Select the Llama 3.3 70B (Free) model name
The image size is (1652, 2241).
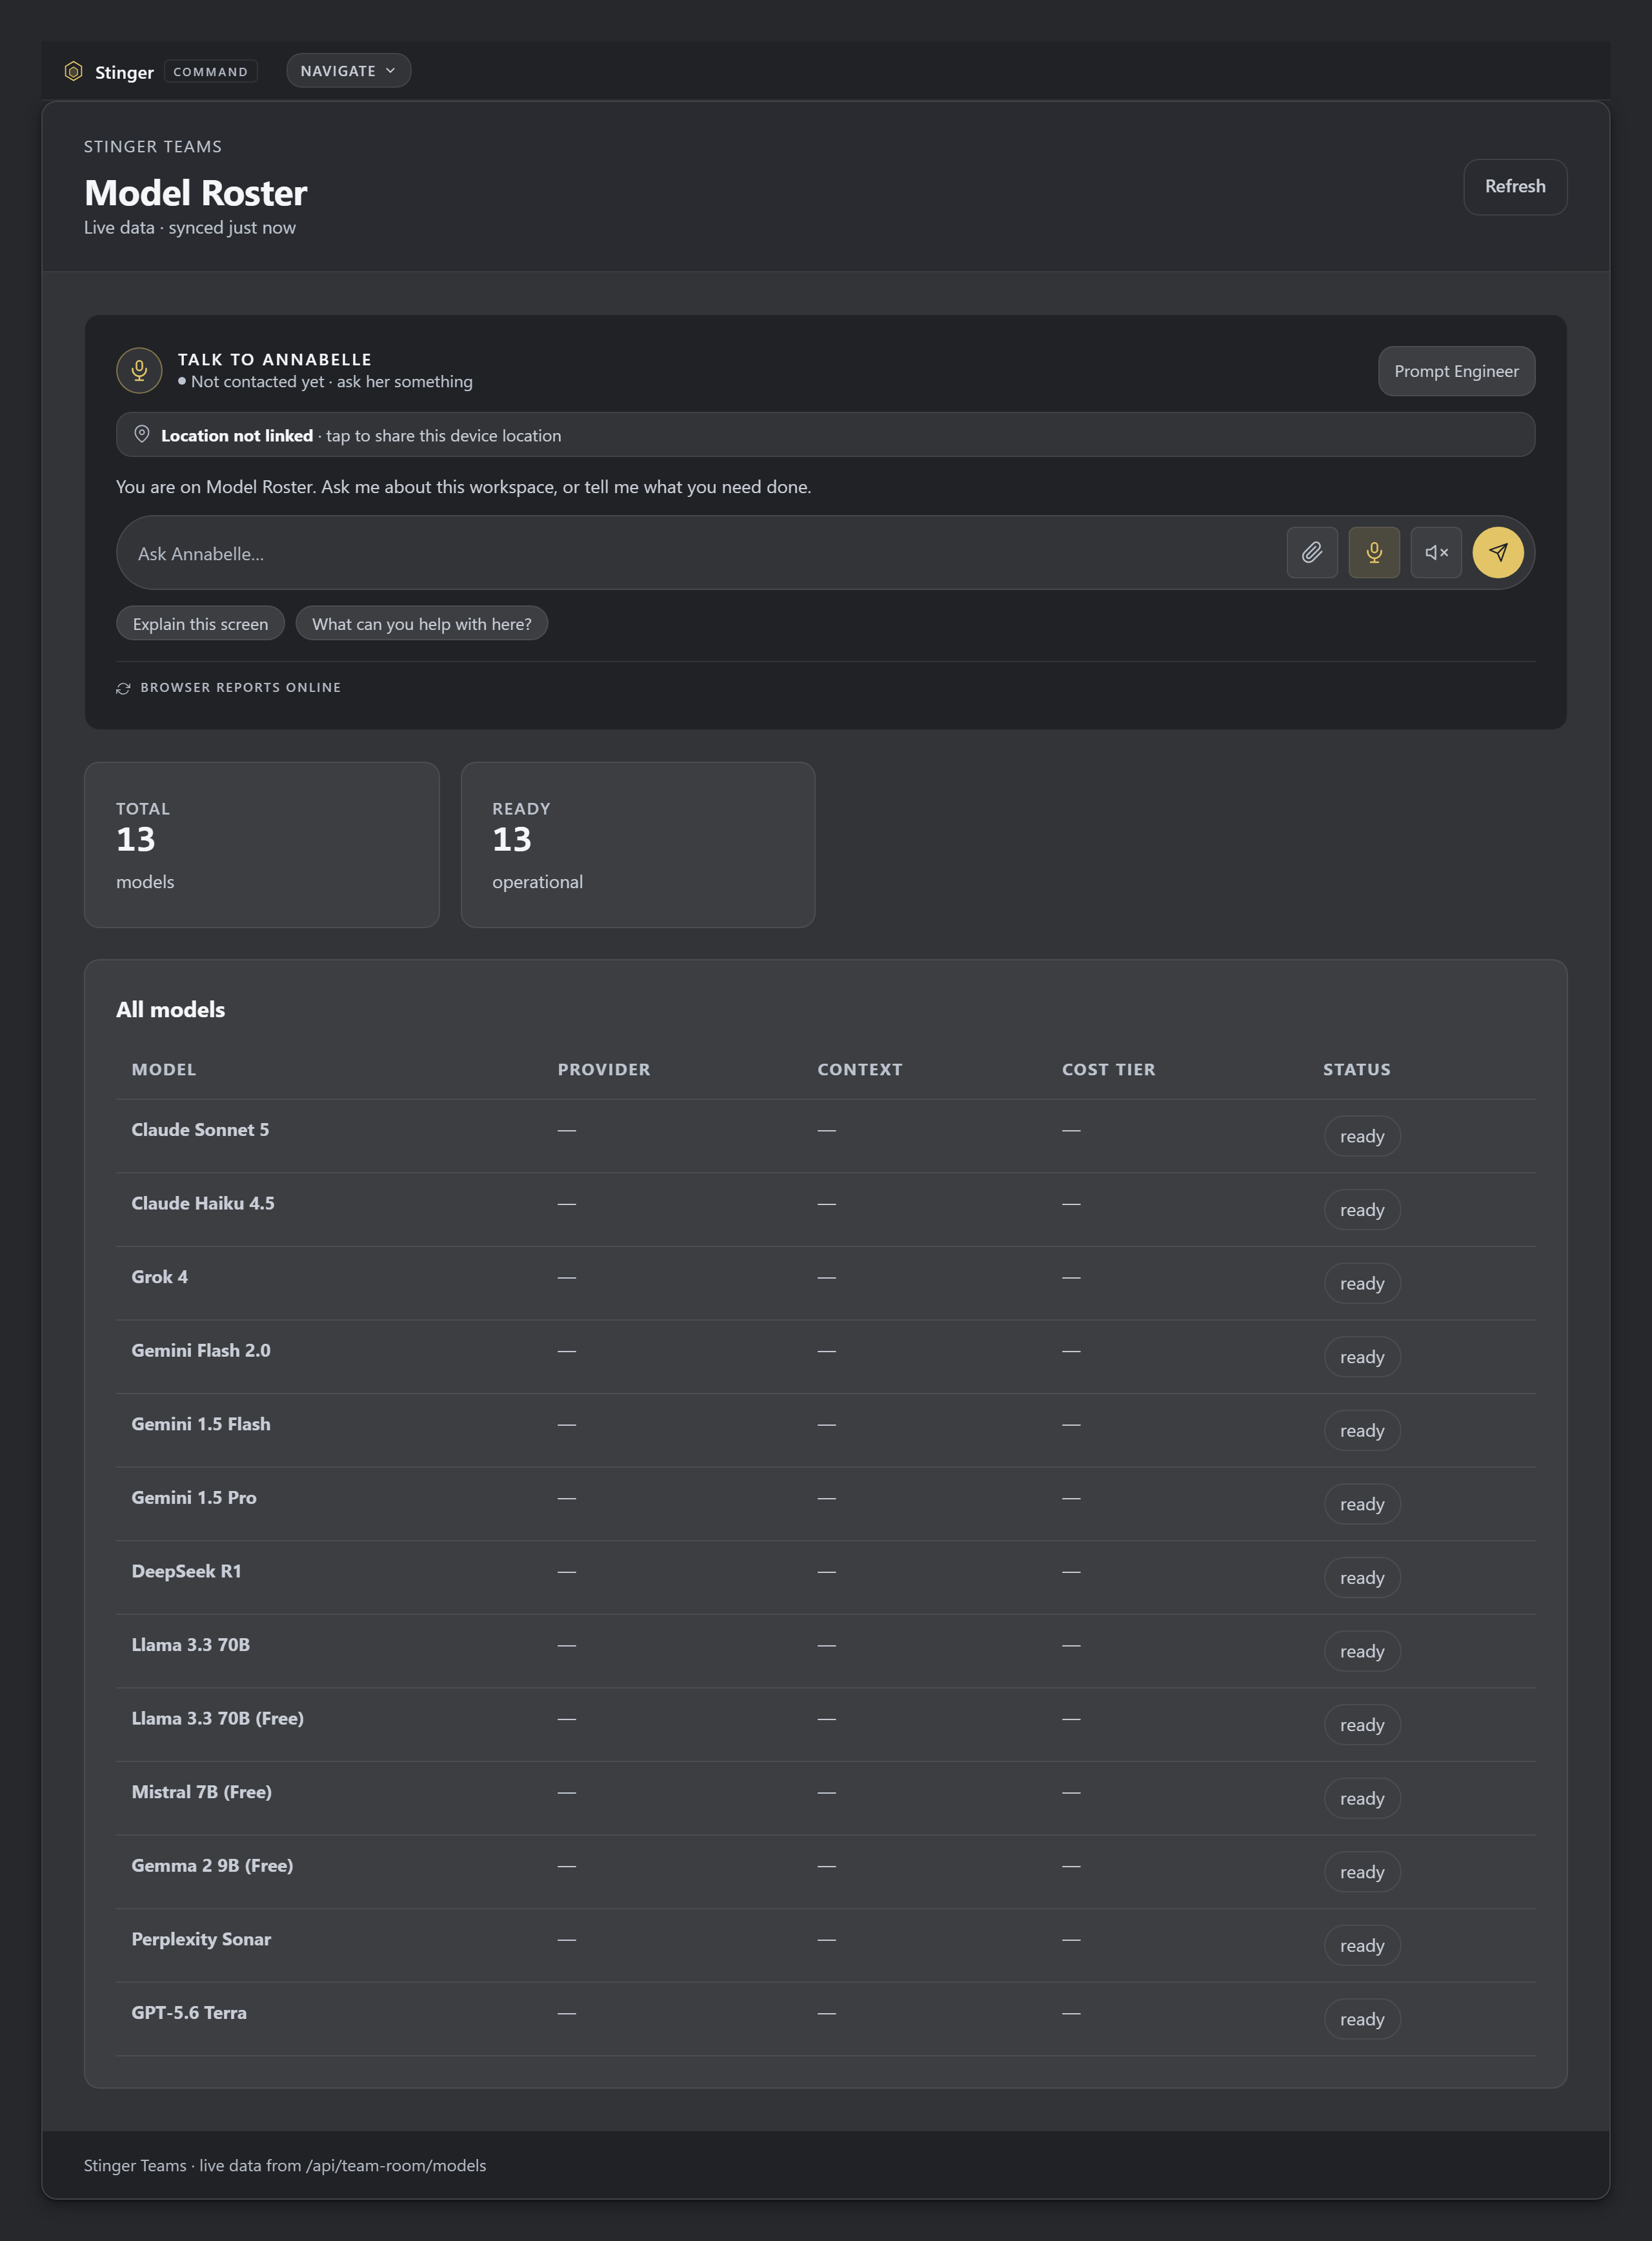coord(218,1719)
